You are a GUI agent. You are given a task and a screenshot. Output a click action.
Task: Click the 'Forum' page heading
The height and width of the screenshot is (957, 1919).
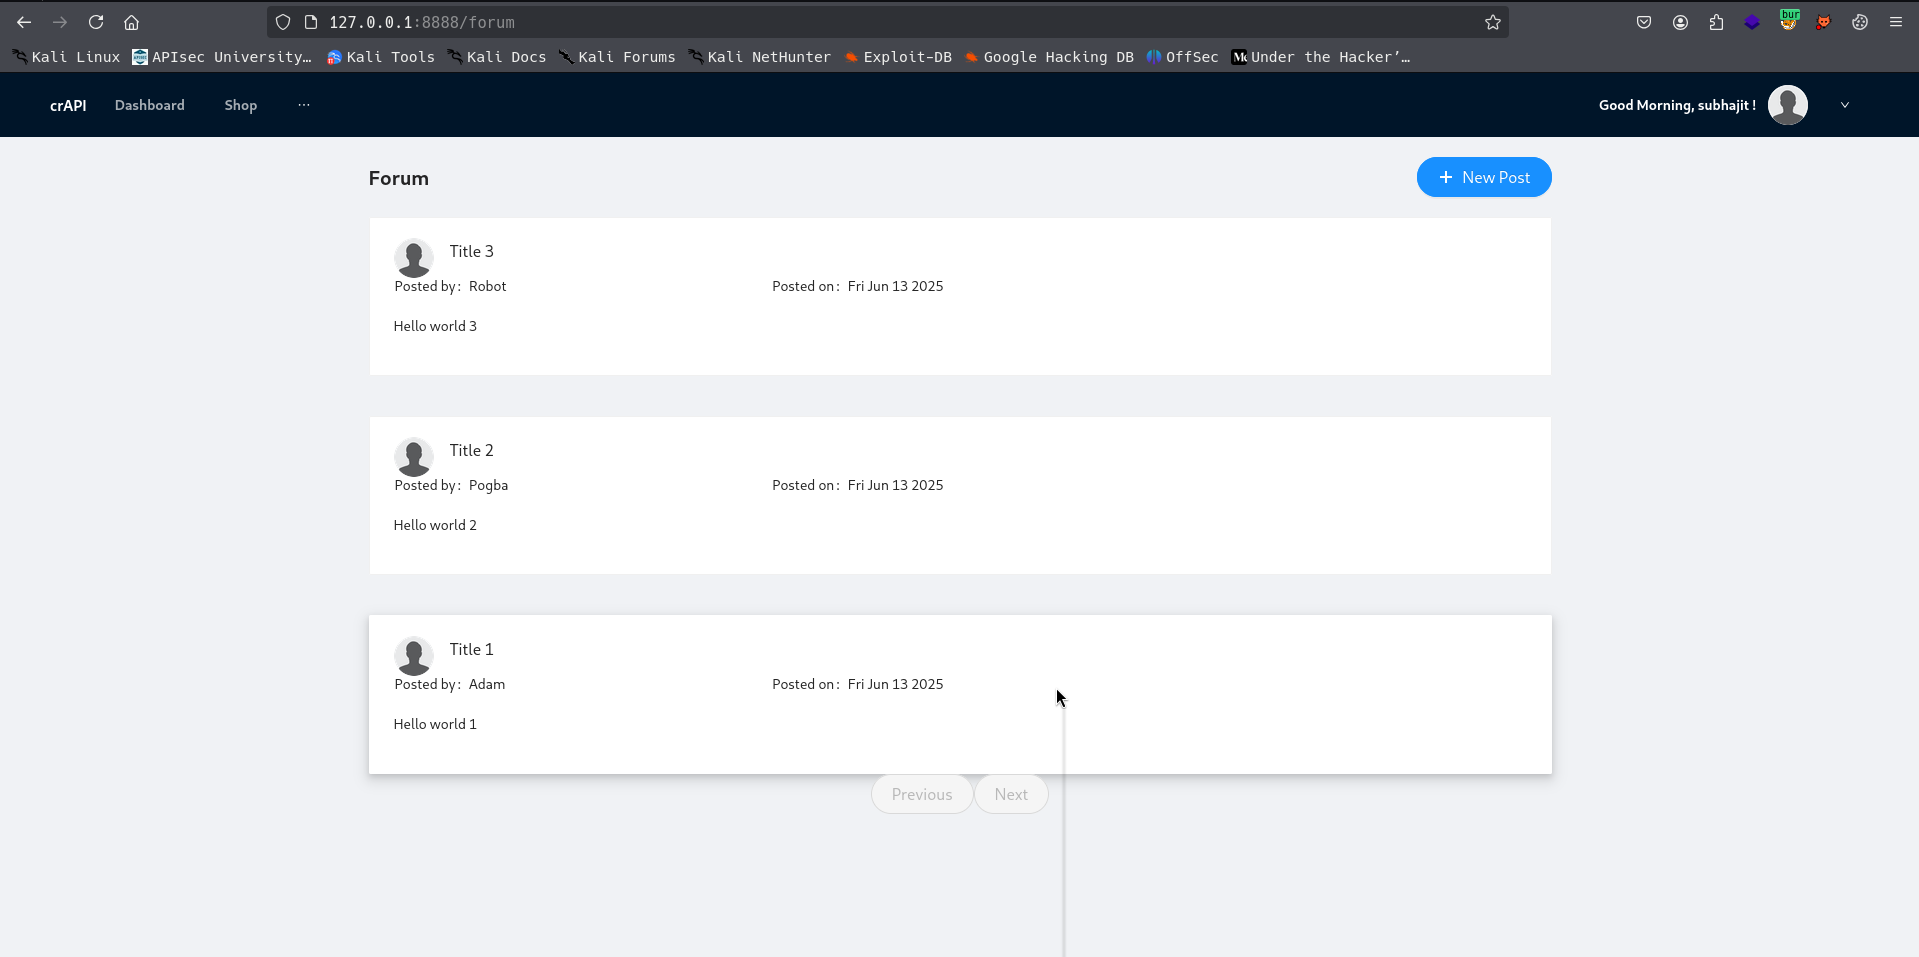(x=398, y=178)
